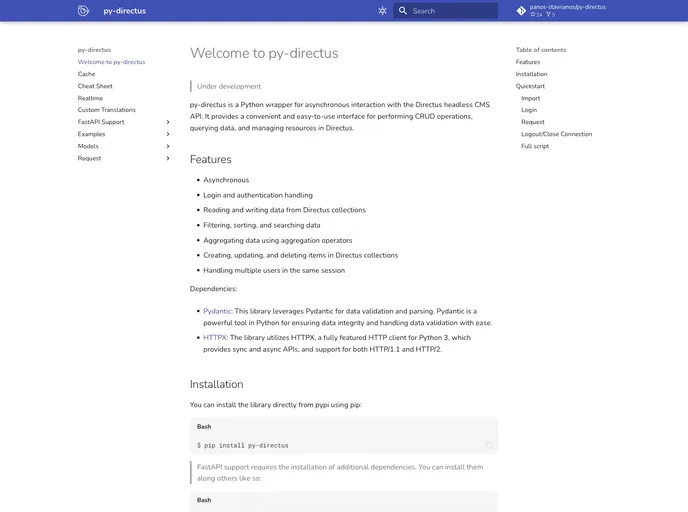Click the py-directus label atop sidebar
The image size is (688, 512).
(94, 50)
